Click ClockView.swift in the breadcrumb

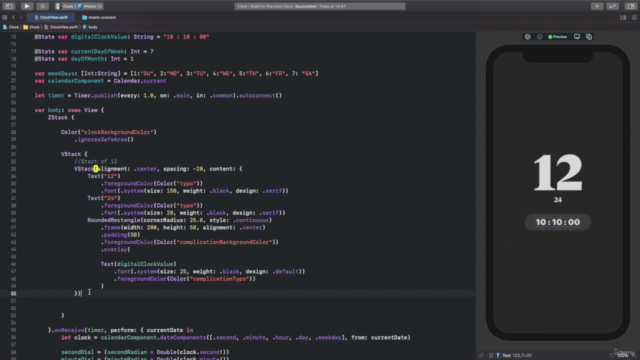[x=61, y=27]
